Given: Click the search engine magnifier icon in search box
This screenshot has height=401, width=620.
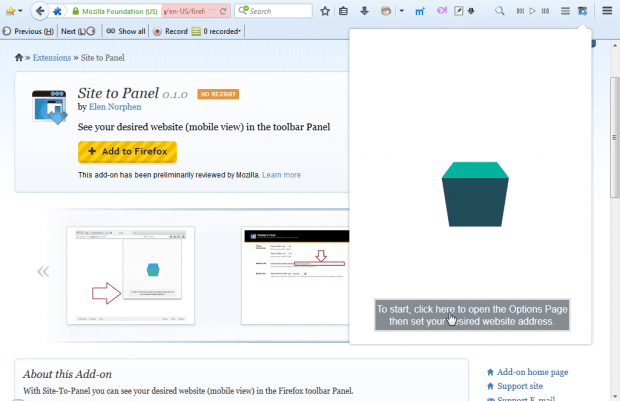Looking at the screenshot, I should [243, 10].
